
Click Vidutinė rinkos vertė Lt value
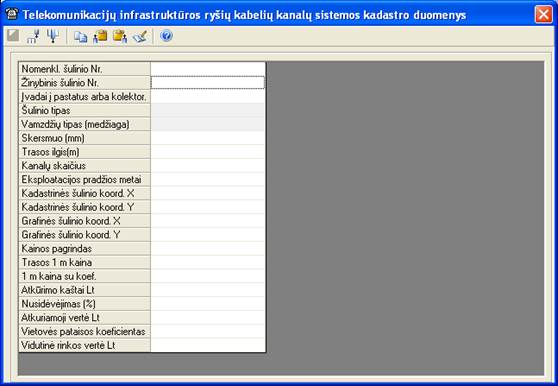pyautogui.click(x=207, y=345)
